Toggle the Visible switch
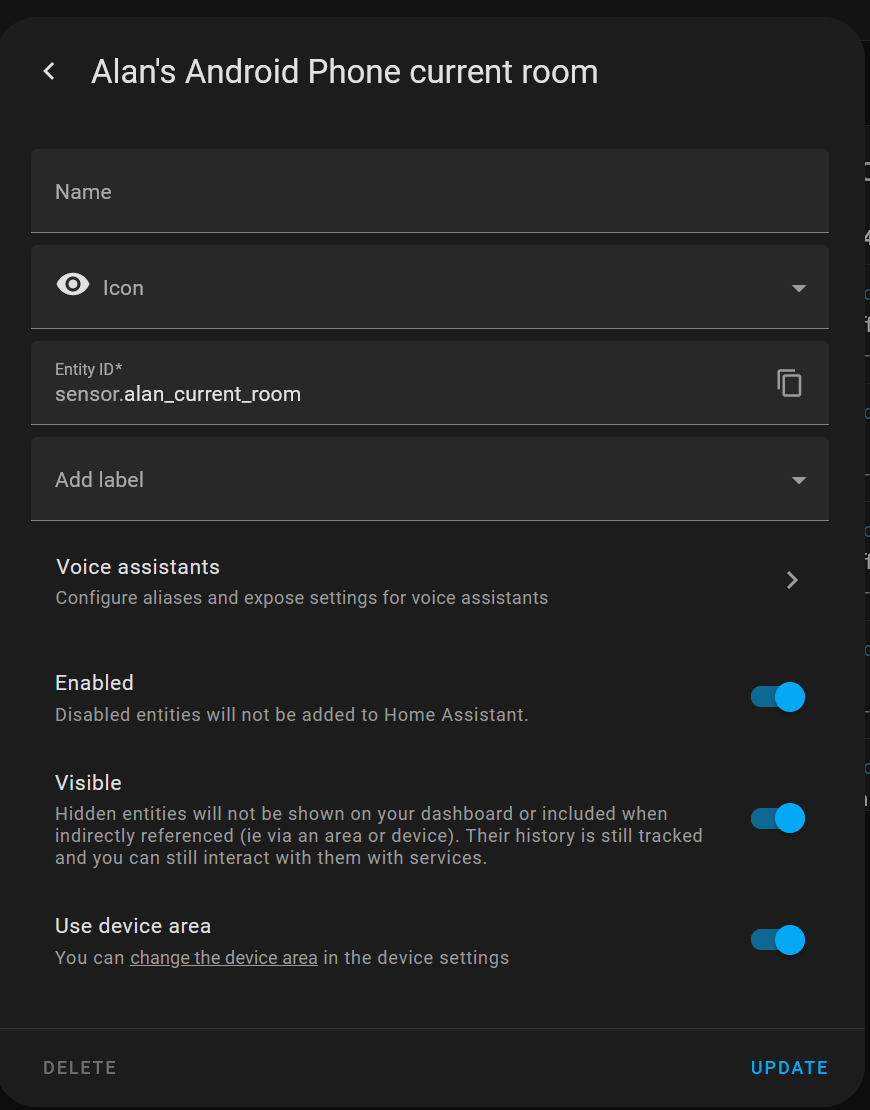 click(777, 818)
